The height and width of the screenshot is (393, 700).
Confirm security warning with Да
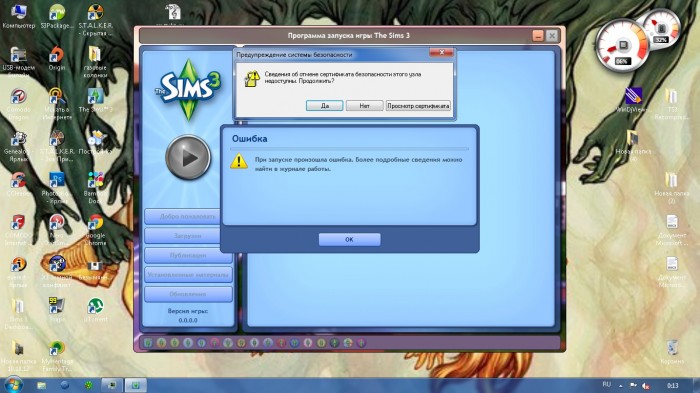(x=325, y=106)
